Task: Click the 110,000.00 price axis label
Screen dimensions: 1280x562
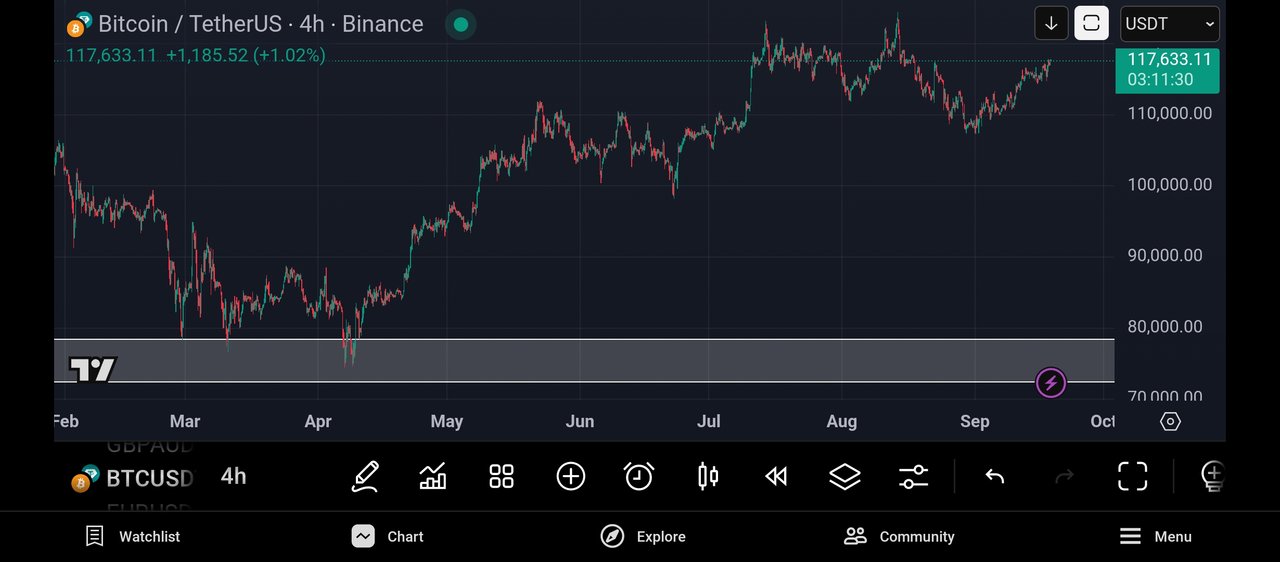Action: tap(1170, 113)
